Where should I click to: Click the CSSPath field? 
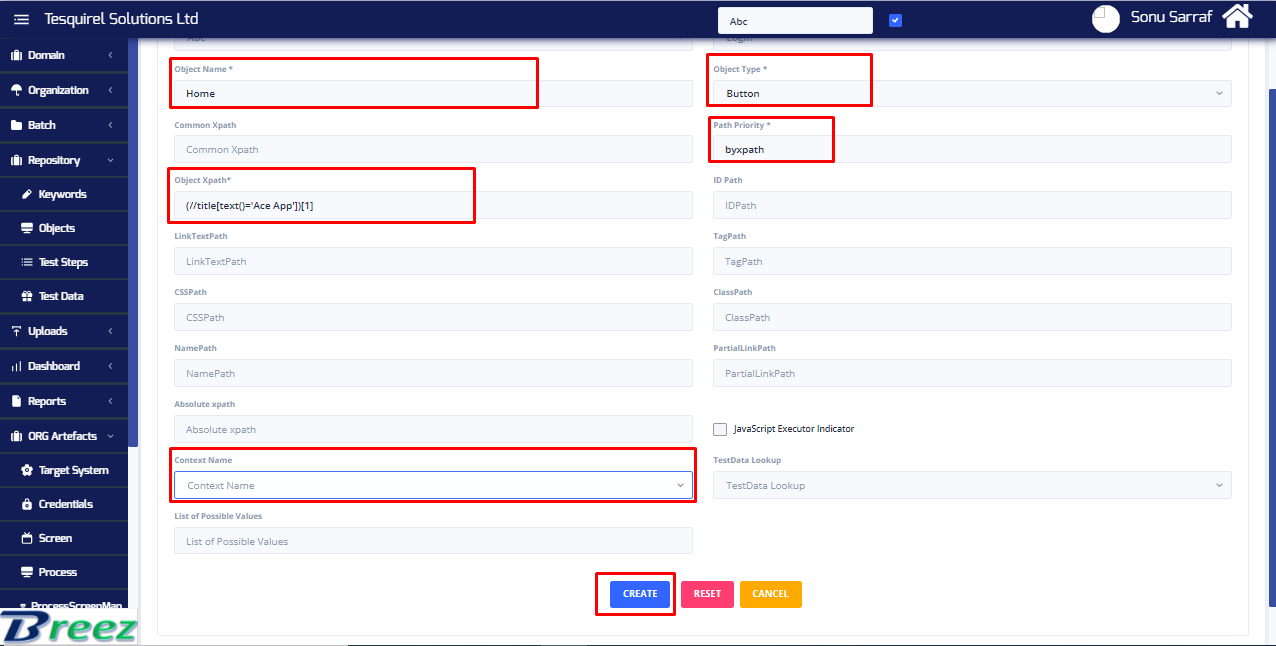pyautogui.click(x=433, y=317)
